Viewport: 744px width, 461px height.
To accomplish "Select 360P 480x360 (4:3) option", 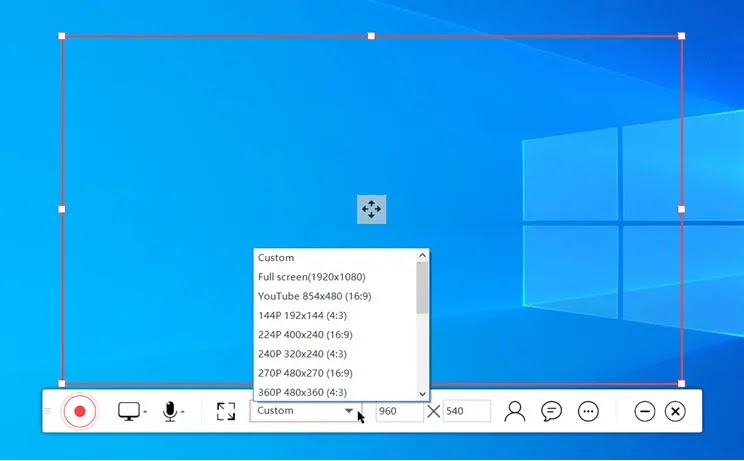I will (335, 392).
